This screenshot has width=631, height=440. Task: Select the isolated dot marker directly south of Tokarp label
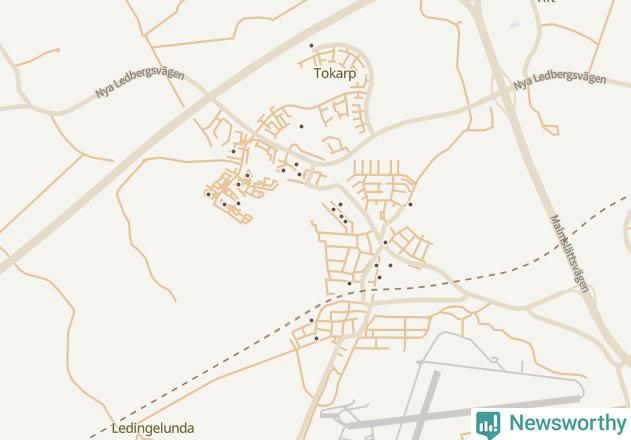click(x=301, y=126)
